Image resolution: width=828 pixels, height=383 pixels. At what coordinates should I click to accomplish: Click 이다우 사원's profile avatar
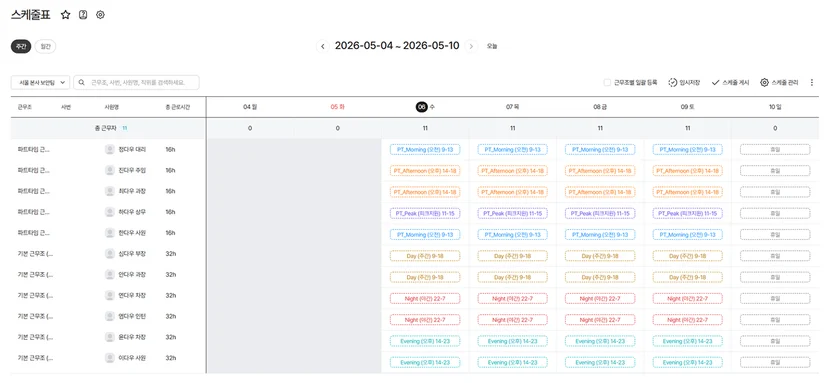tap(110, 358)
